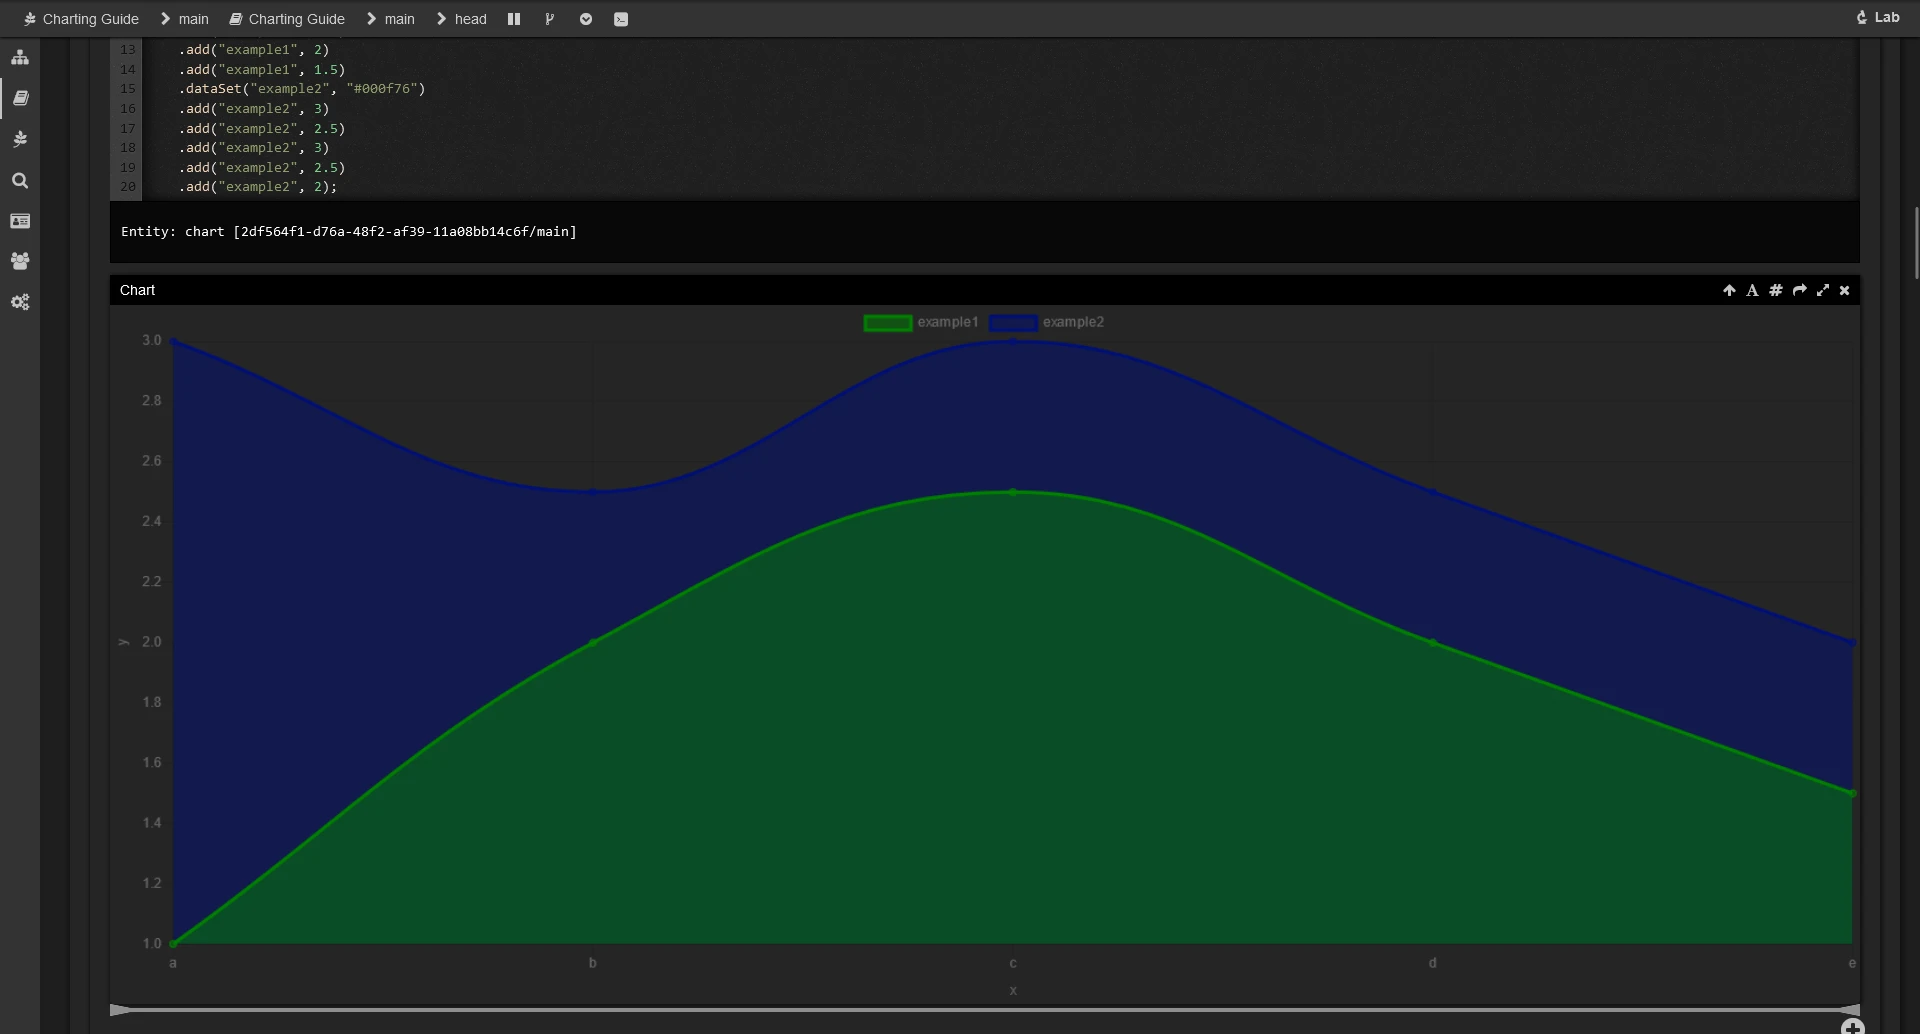This screenshot has height=1034, width=1920.
Task: Open the seedling icon in the left sidebar
Action: [20, 139]
